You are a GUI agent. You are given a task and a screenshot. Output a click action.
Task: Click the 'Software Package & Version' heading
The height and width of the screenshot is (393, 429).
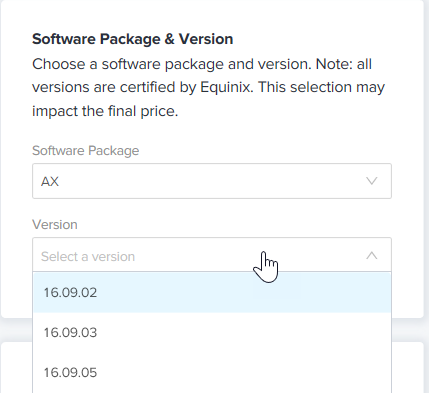tap(133, 39)
